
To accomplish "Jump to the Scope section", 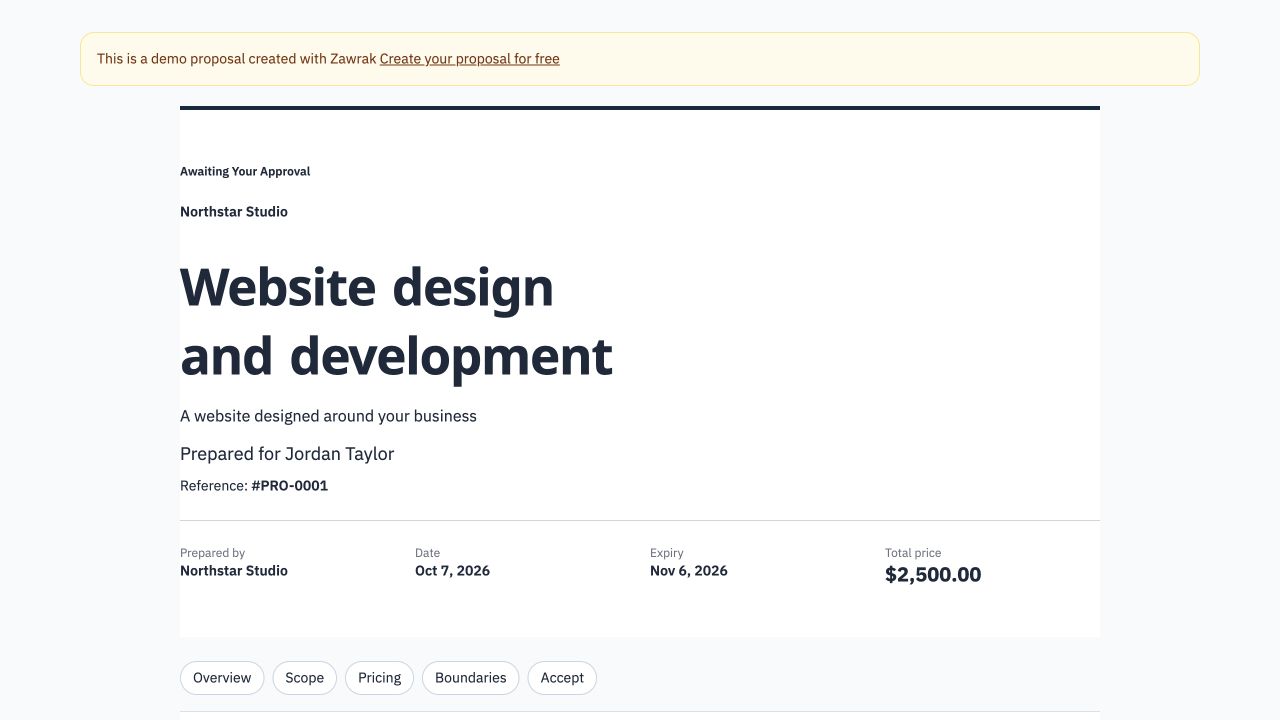I will click(304, 678).
